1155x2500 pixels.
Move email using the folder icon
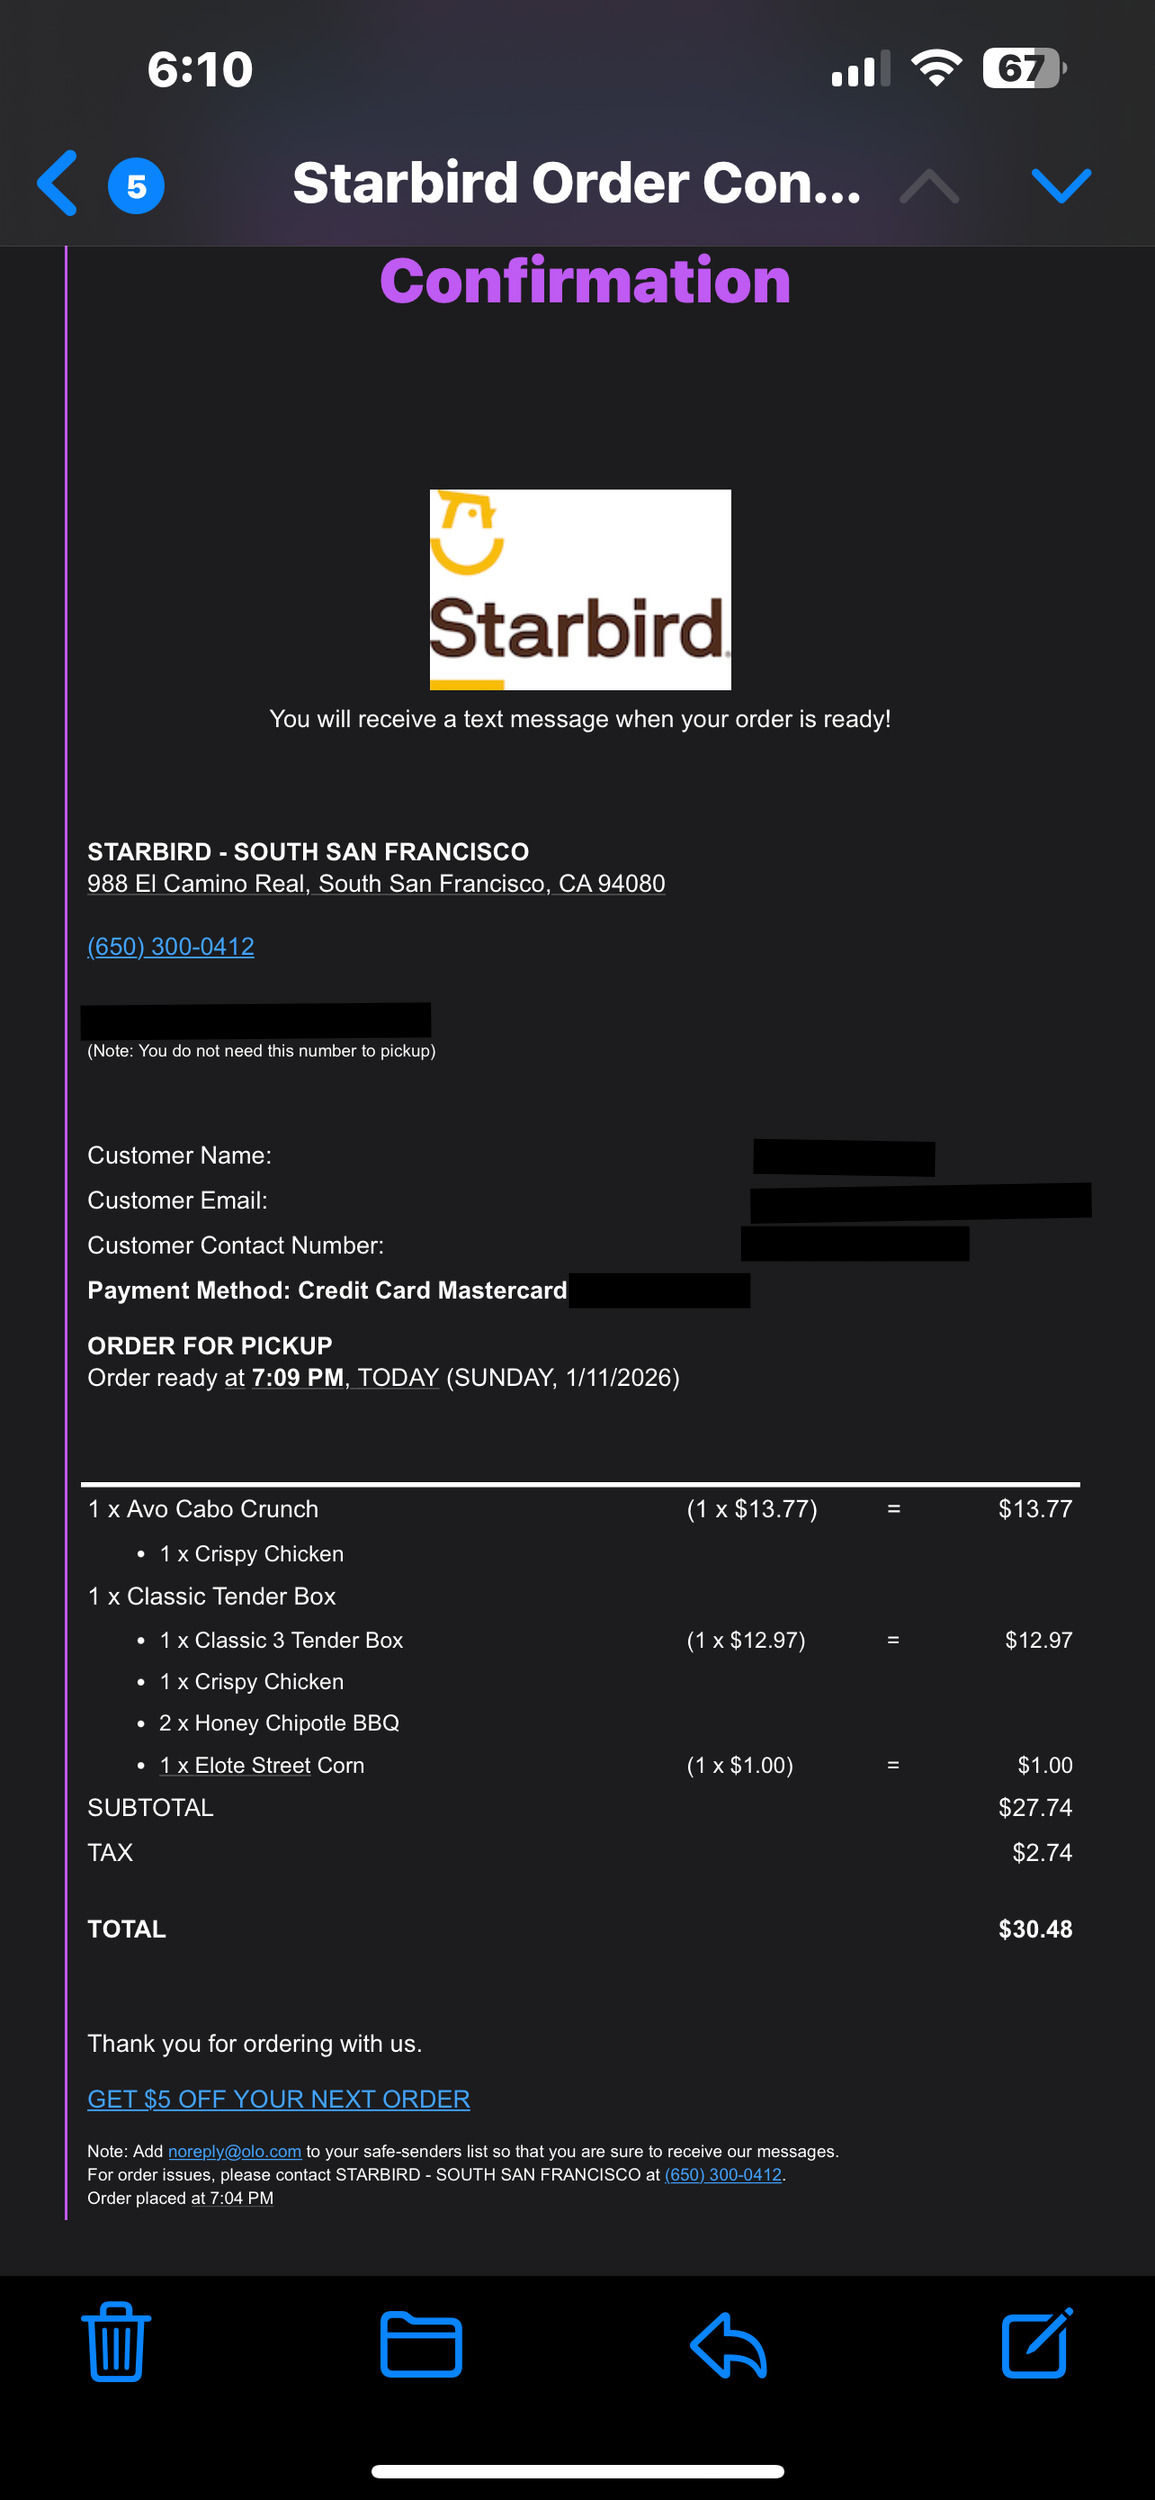pos(421,2345)
